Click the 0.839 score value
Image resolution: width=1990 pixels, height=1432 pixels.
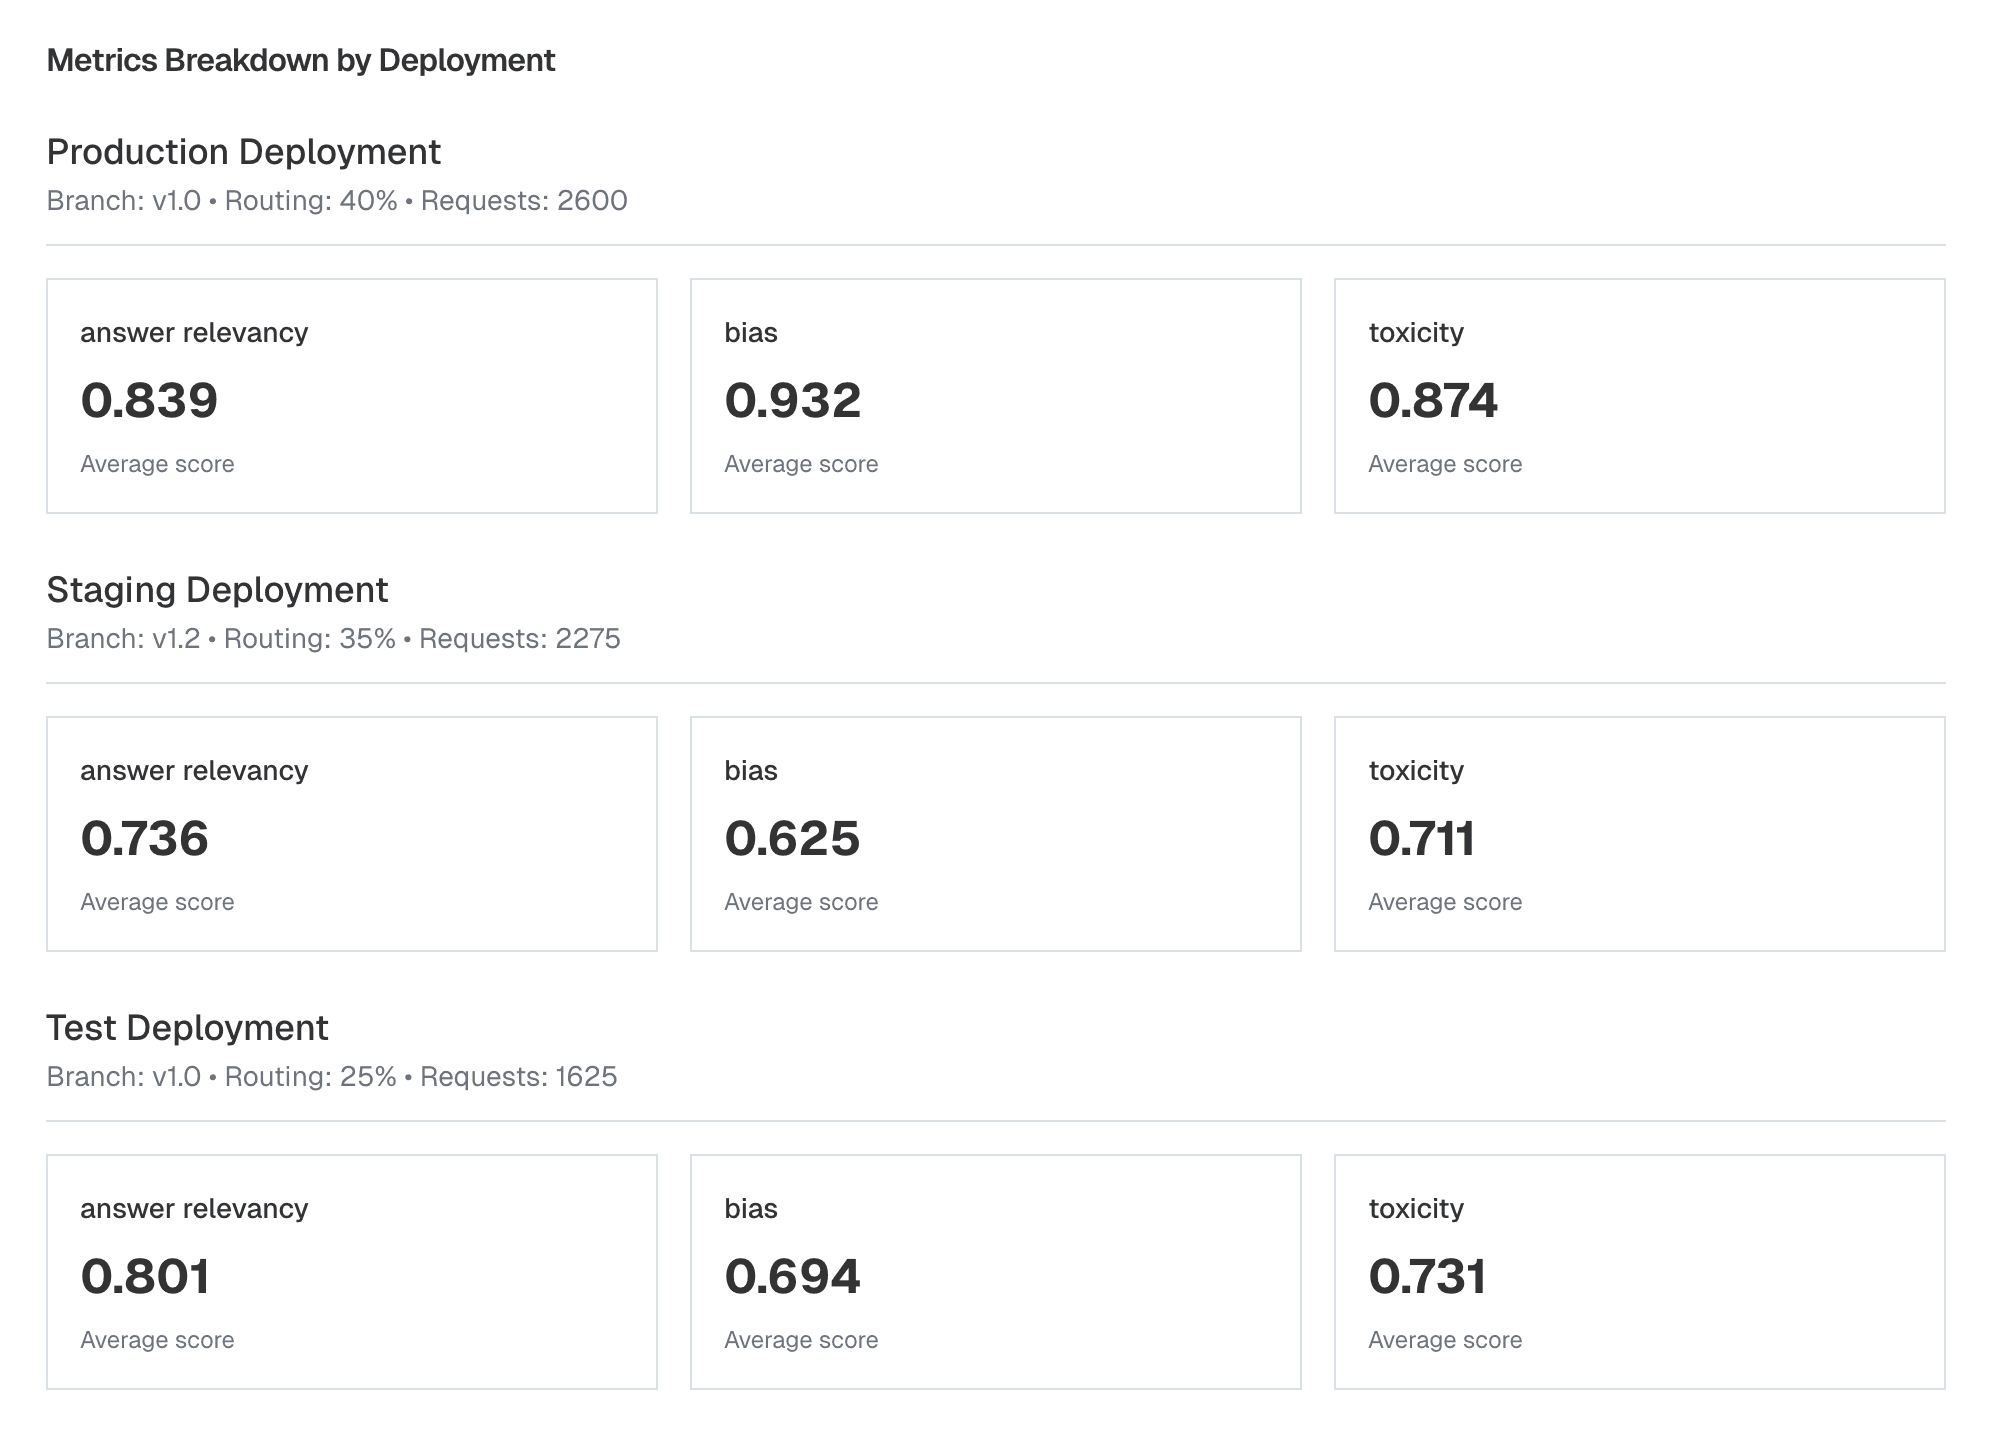click(x=149, y=401)
